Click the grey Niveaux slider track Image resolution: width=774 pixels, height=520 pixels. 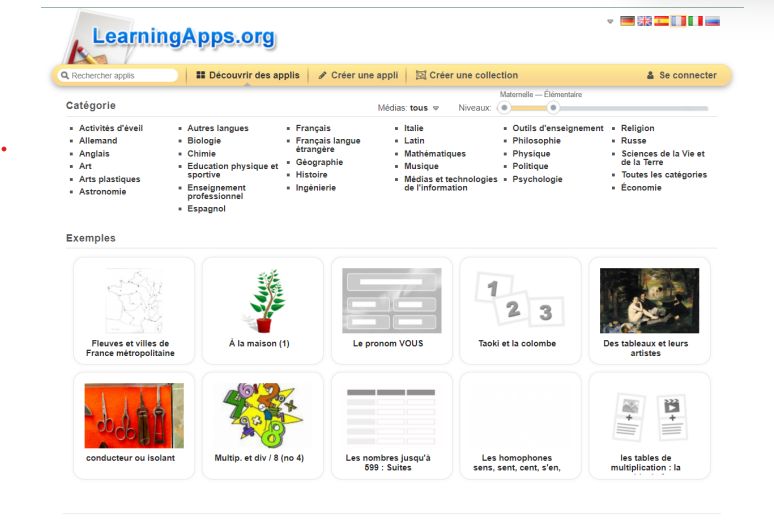634,108
